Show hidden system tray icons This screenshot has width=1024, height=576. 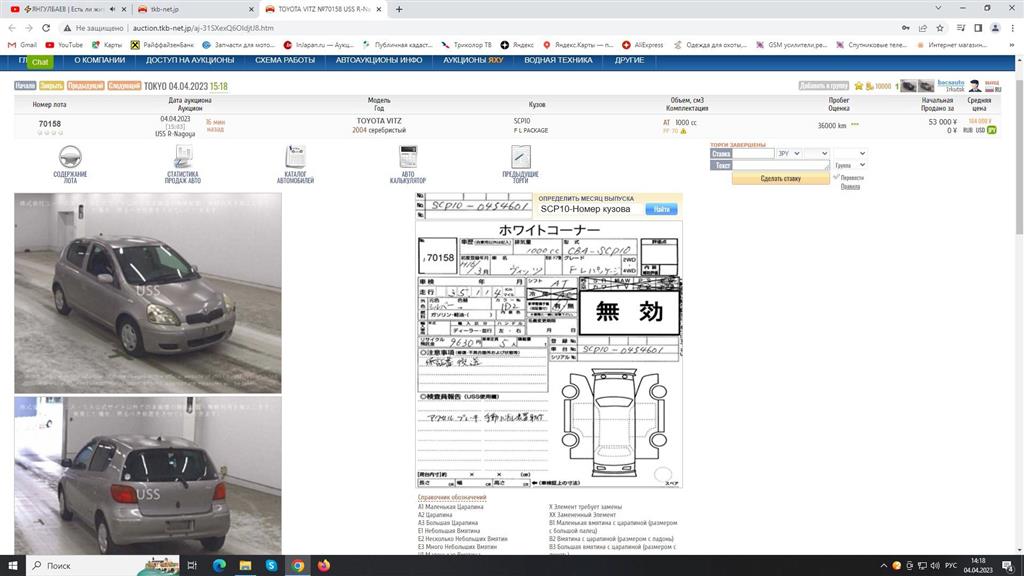pyautogui.click(x=884, y=566)
